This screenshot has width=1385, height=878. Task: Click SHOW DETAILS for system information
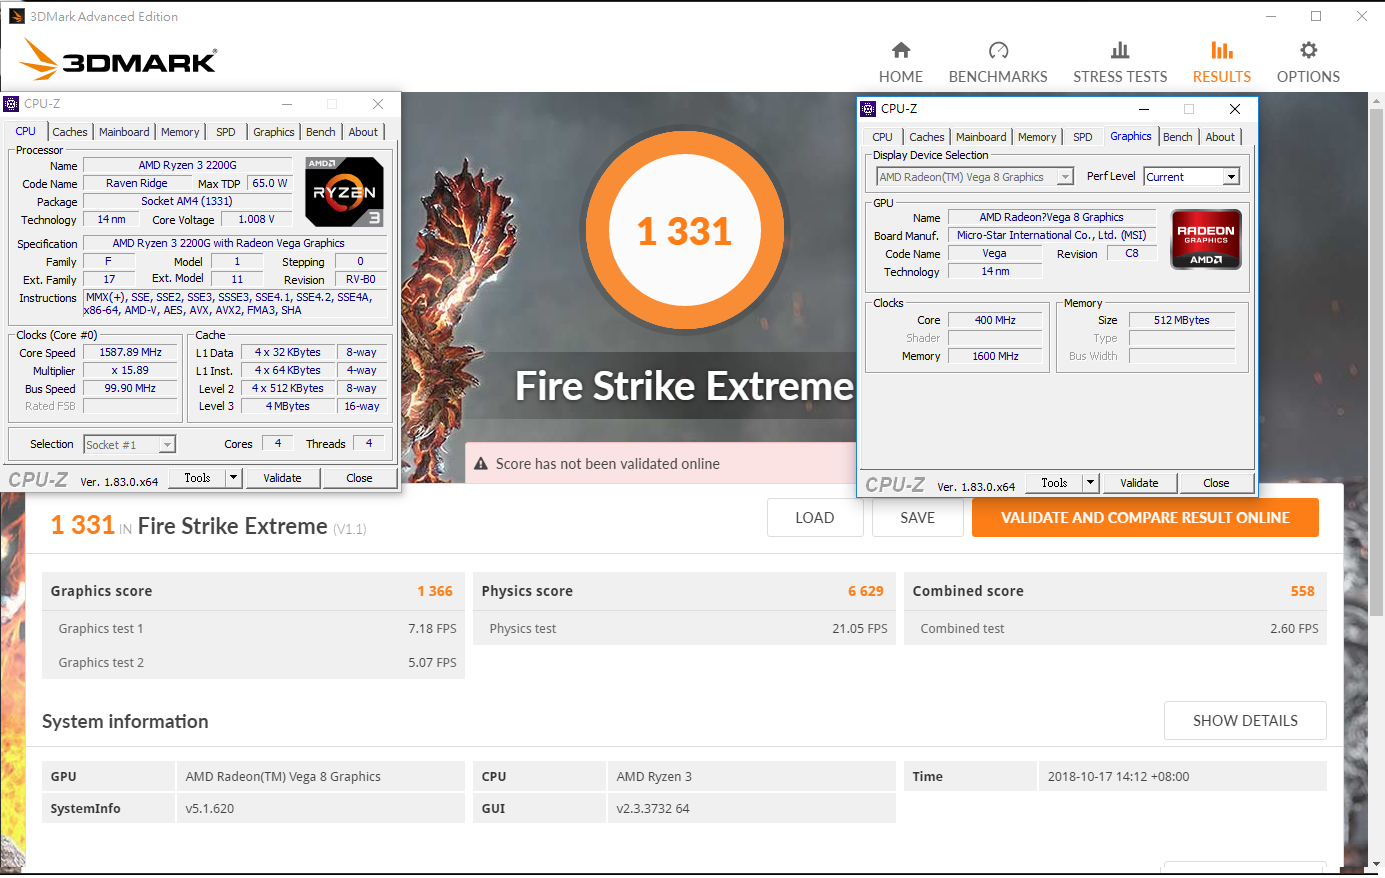pyautogui.click(x=1245, y=720)
